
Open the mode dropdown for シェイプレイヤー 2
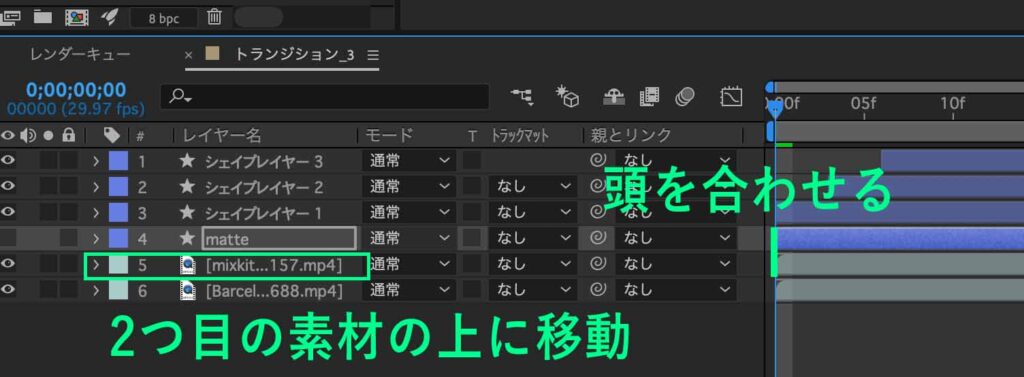pos(408,187)
